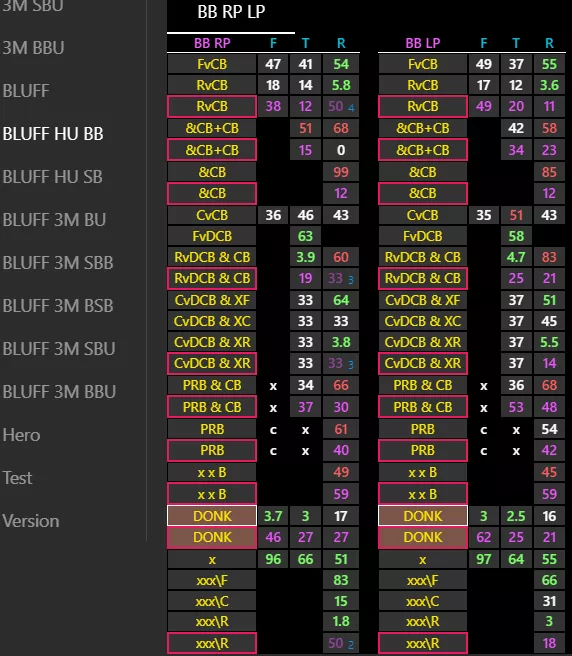Select the Test sidebar item
This screenshot has height=656, width=572.
17,478
